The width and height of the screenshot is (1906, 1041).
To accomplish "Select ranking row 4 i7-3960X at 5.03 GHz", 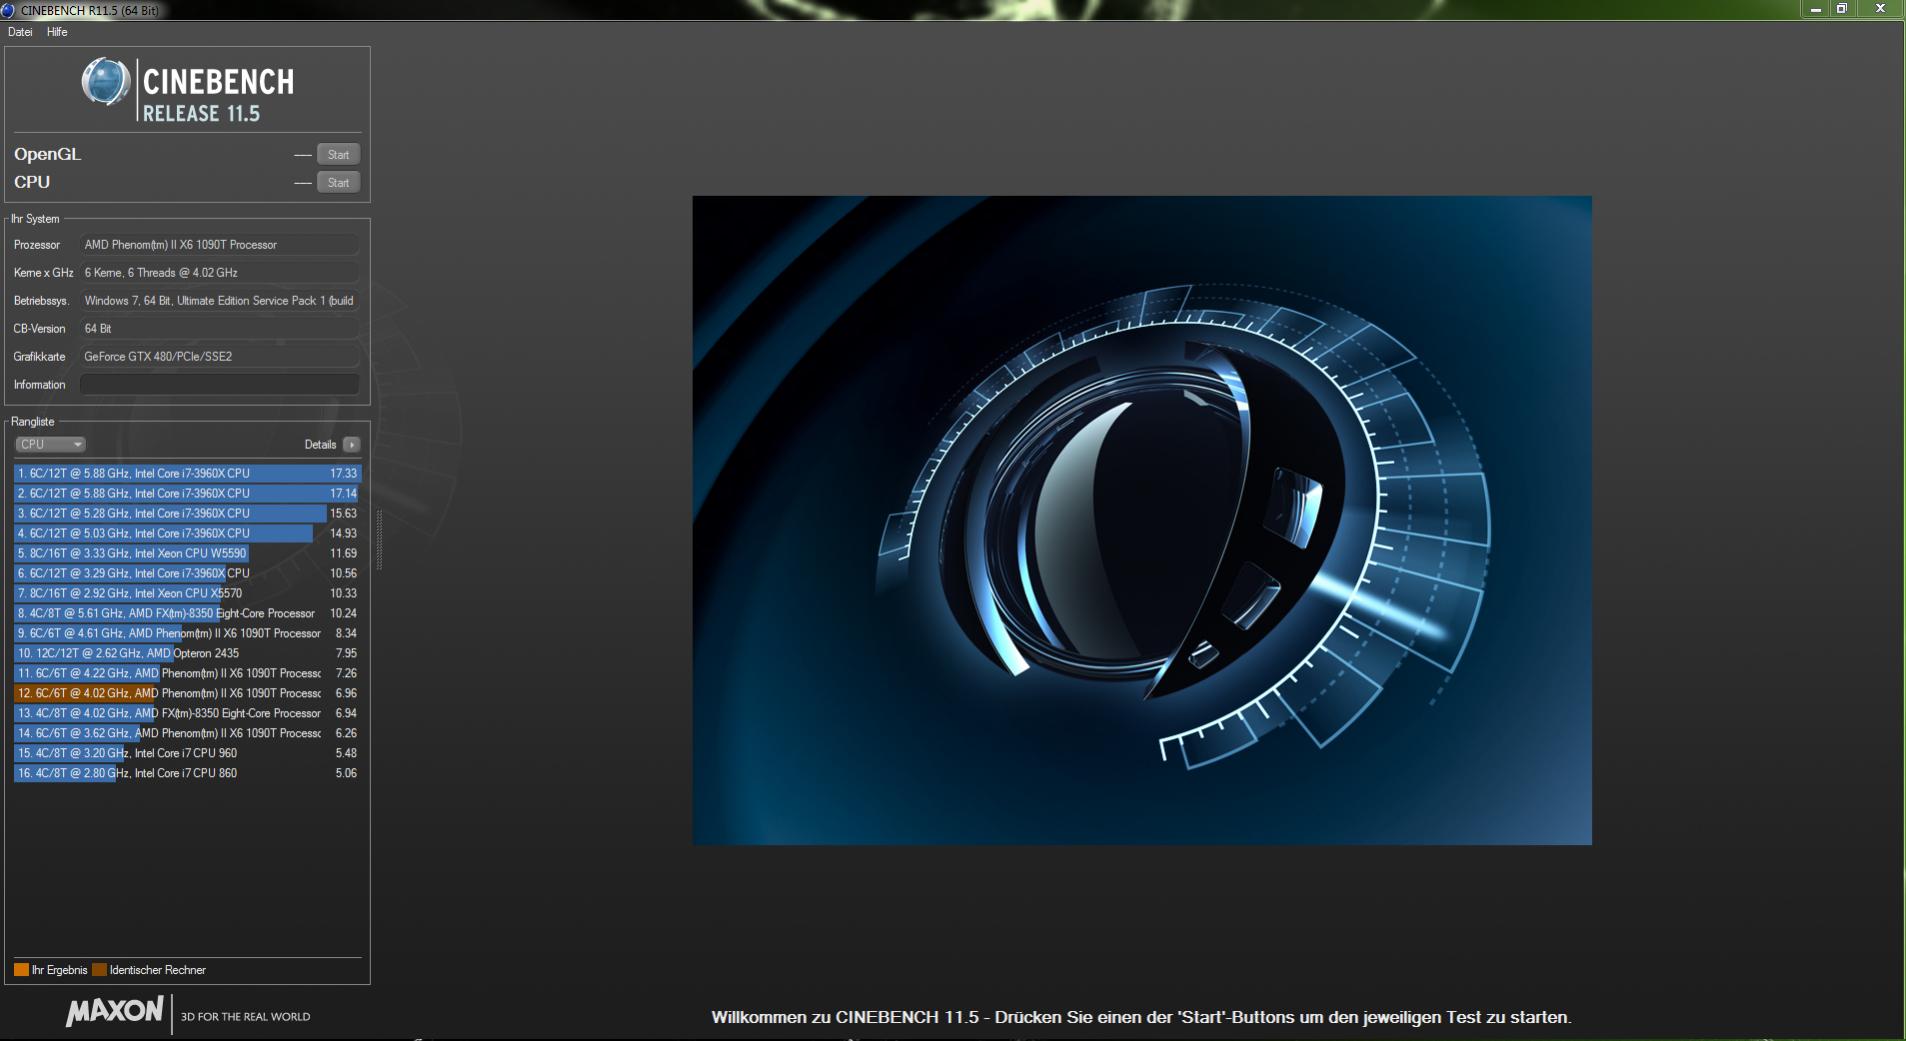I will click(187, 533).
